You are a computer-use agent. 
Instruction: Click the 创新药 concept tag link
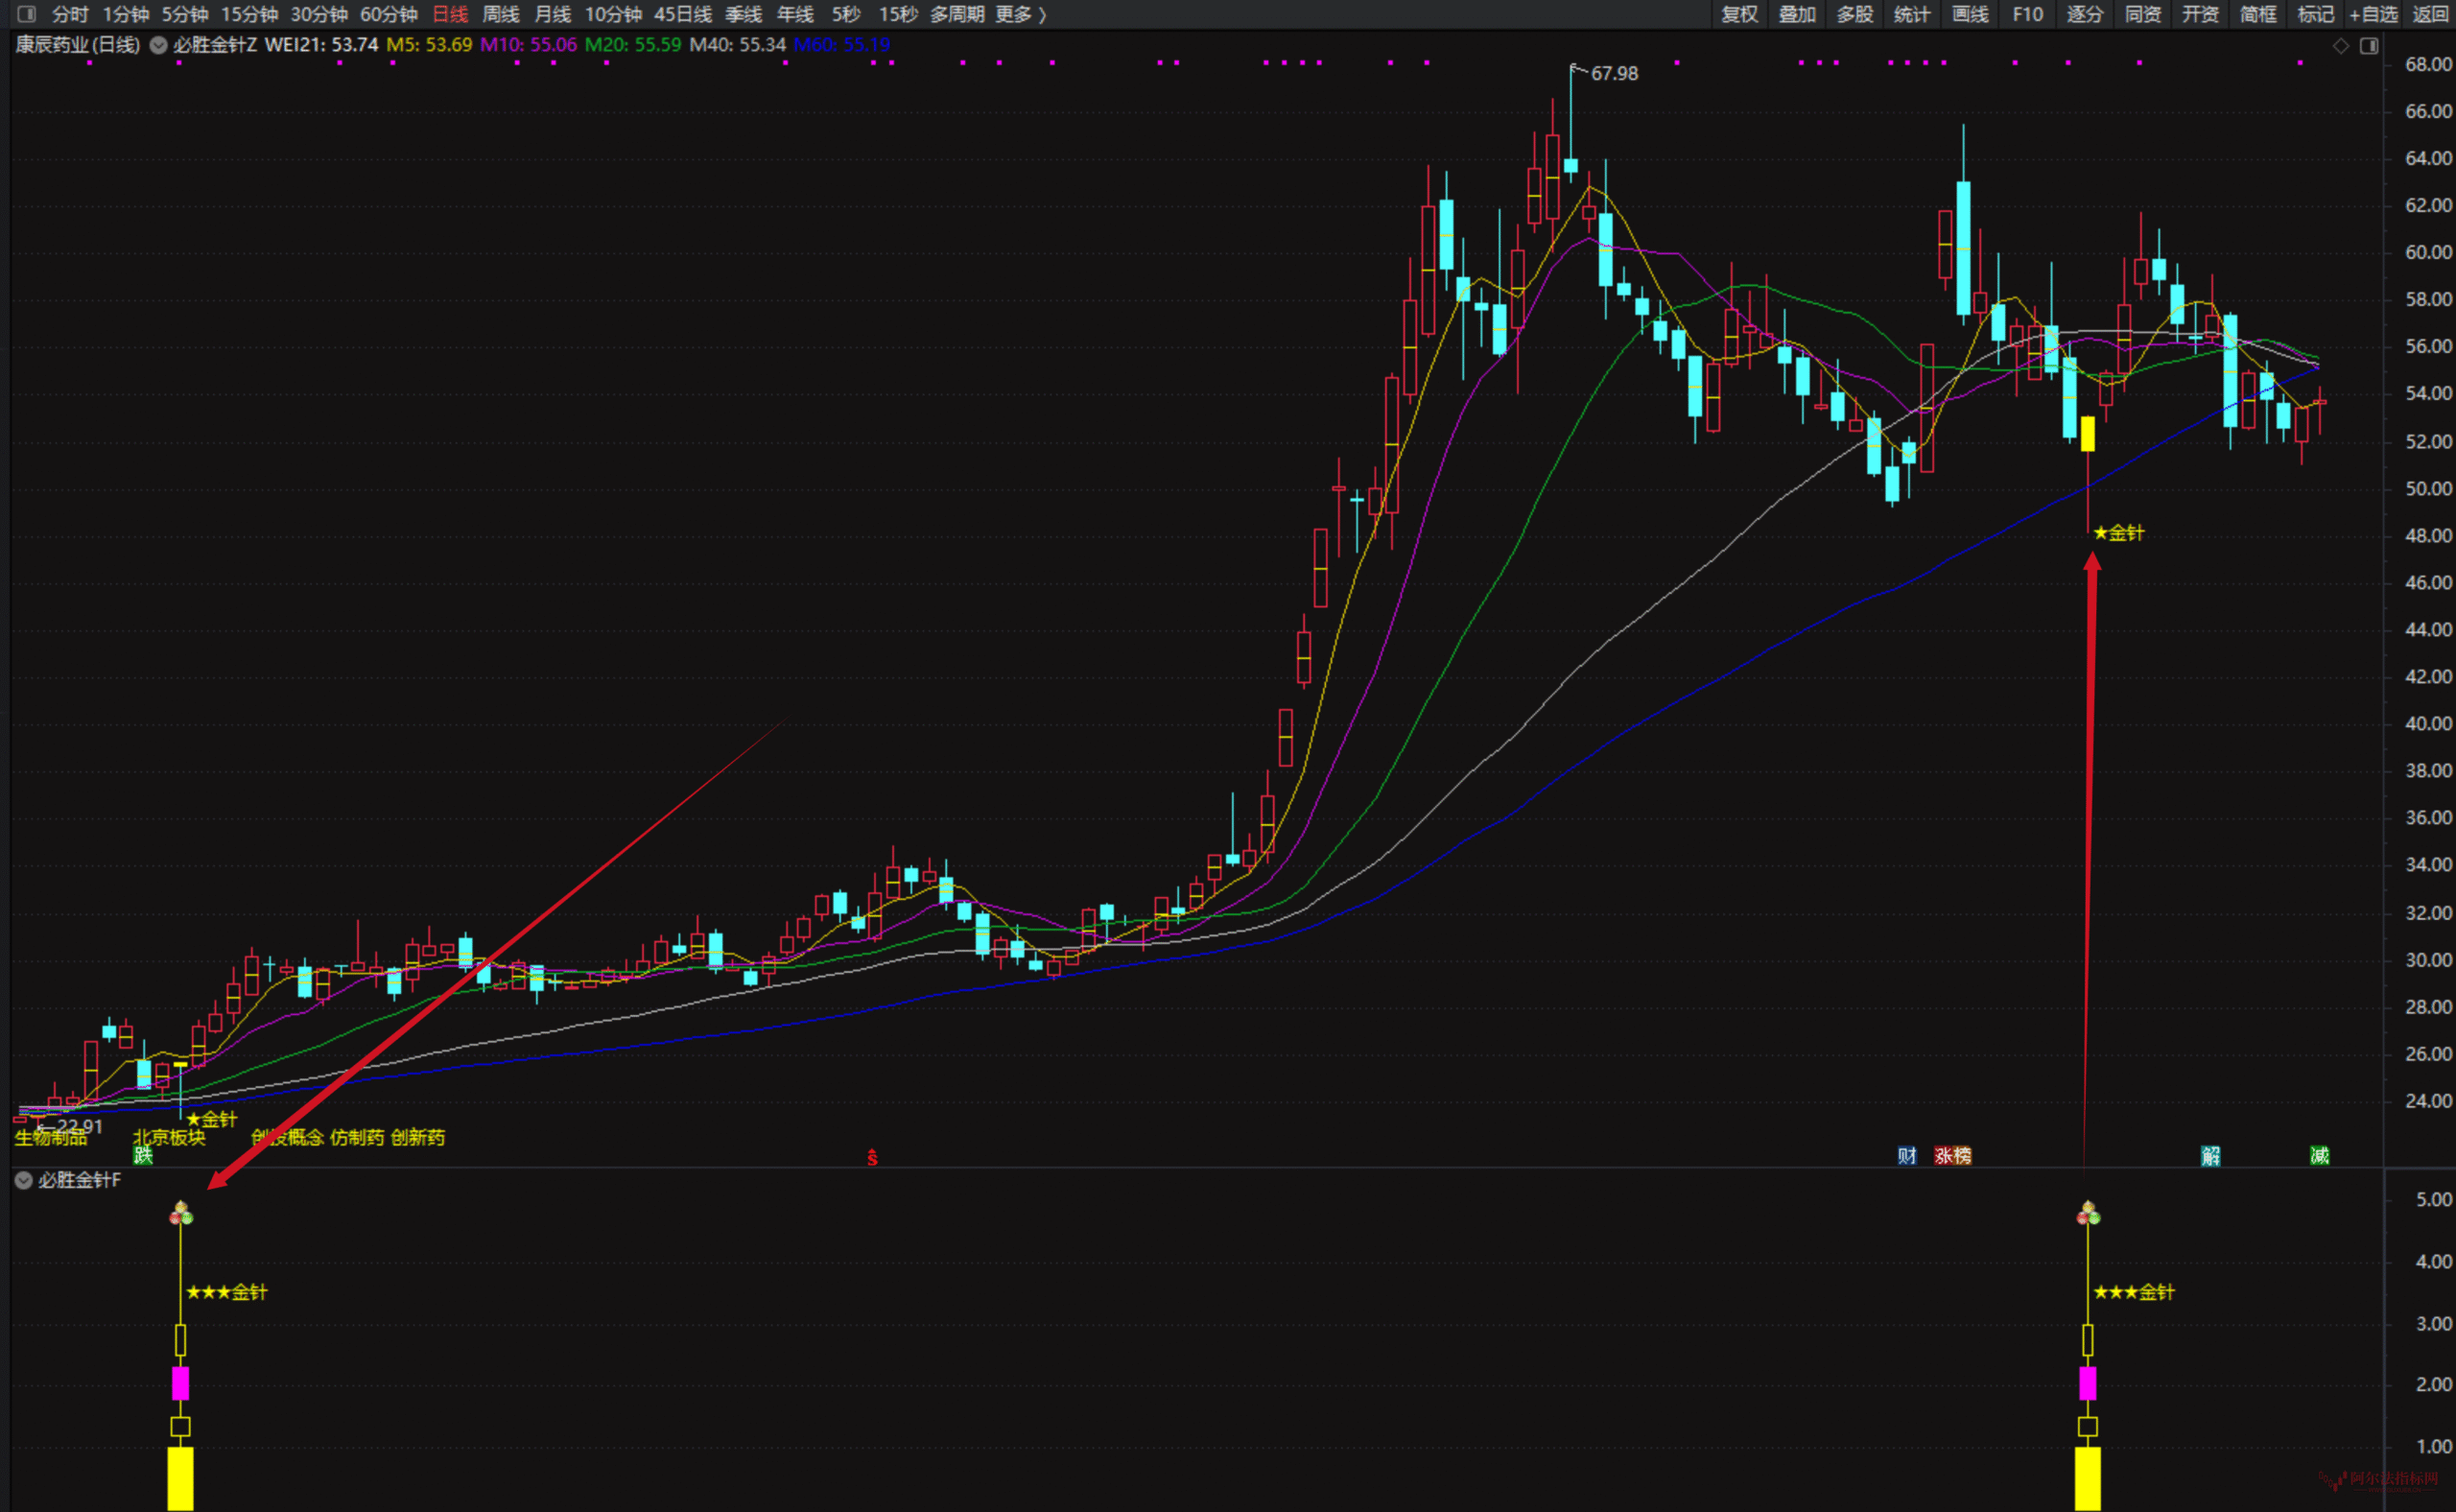click(x=418, y=1137)
